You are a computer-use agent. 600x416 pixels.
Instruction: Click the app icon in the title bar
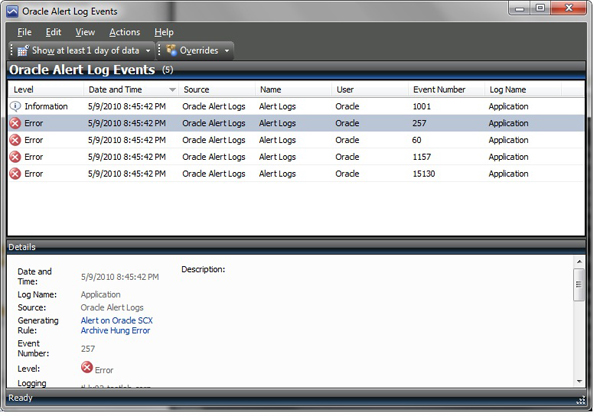[x=12, y=10]
